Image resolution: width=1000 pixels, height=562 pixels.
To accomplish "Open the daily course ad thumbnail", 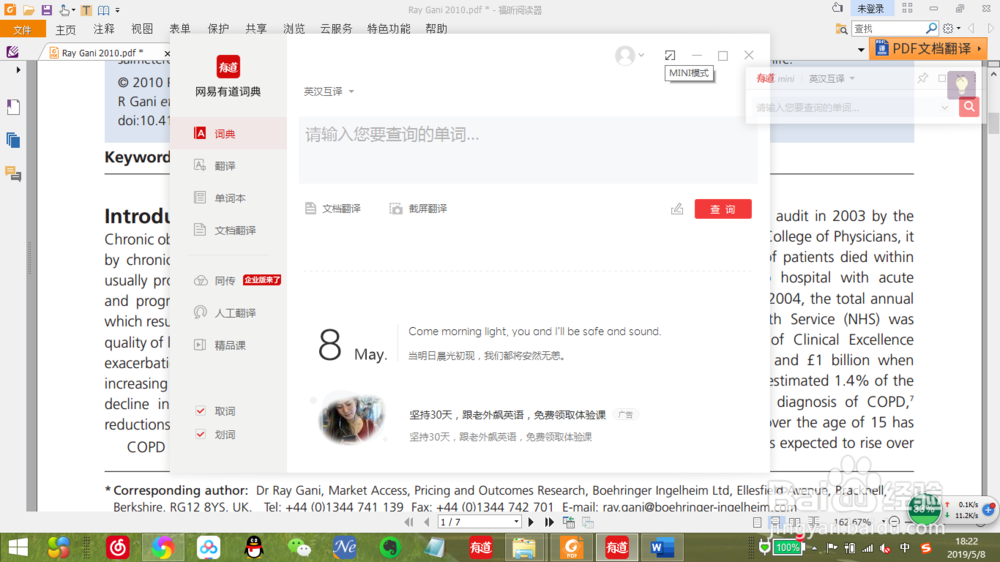I will click(x=351, y=418).
